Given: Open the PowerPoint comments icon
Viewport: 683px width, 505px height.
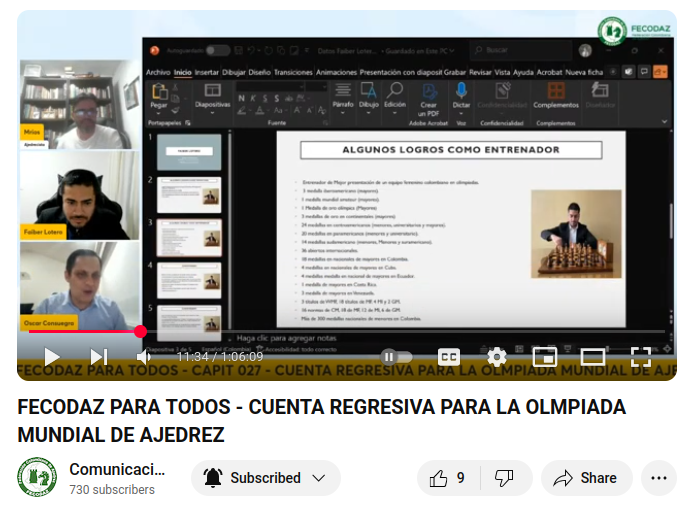Looking at the screenshot, I should pos(644,72).
